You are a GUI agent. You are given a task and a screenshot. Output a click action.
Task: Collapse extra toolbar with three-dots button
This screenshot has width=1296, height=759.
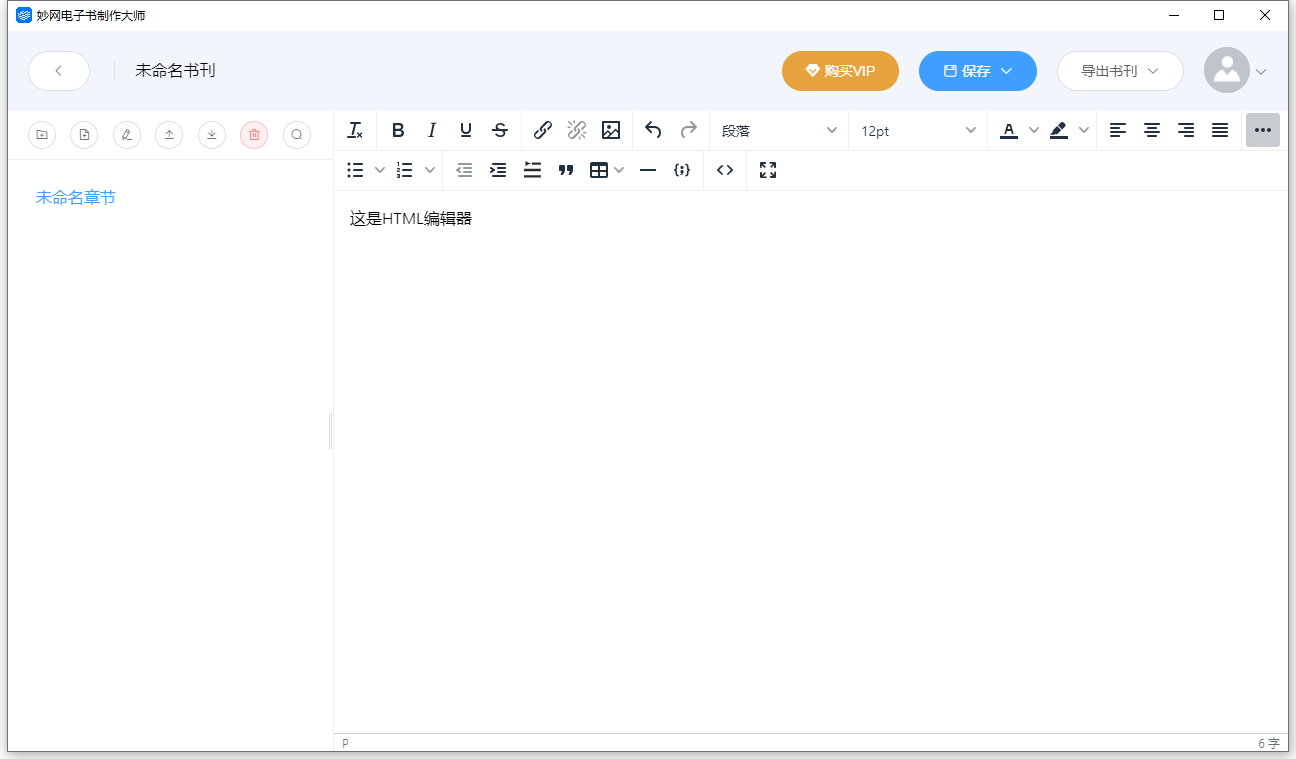pyautogui.click(x=1263, y=130)
